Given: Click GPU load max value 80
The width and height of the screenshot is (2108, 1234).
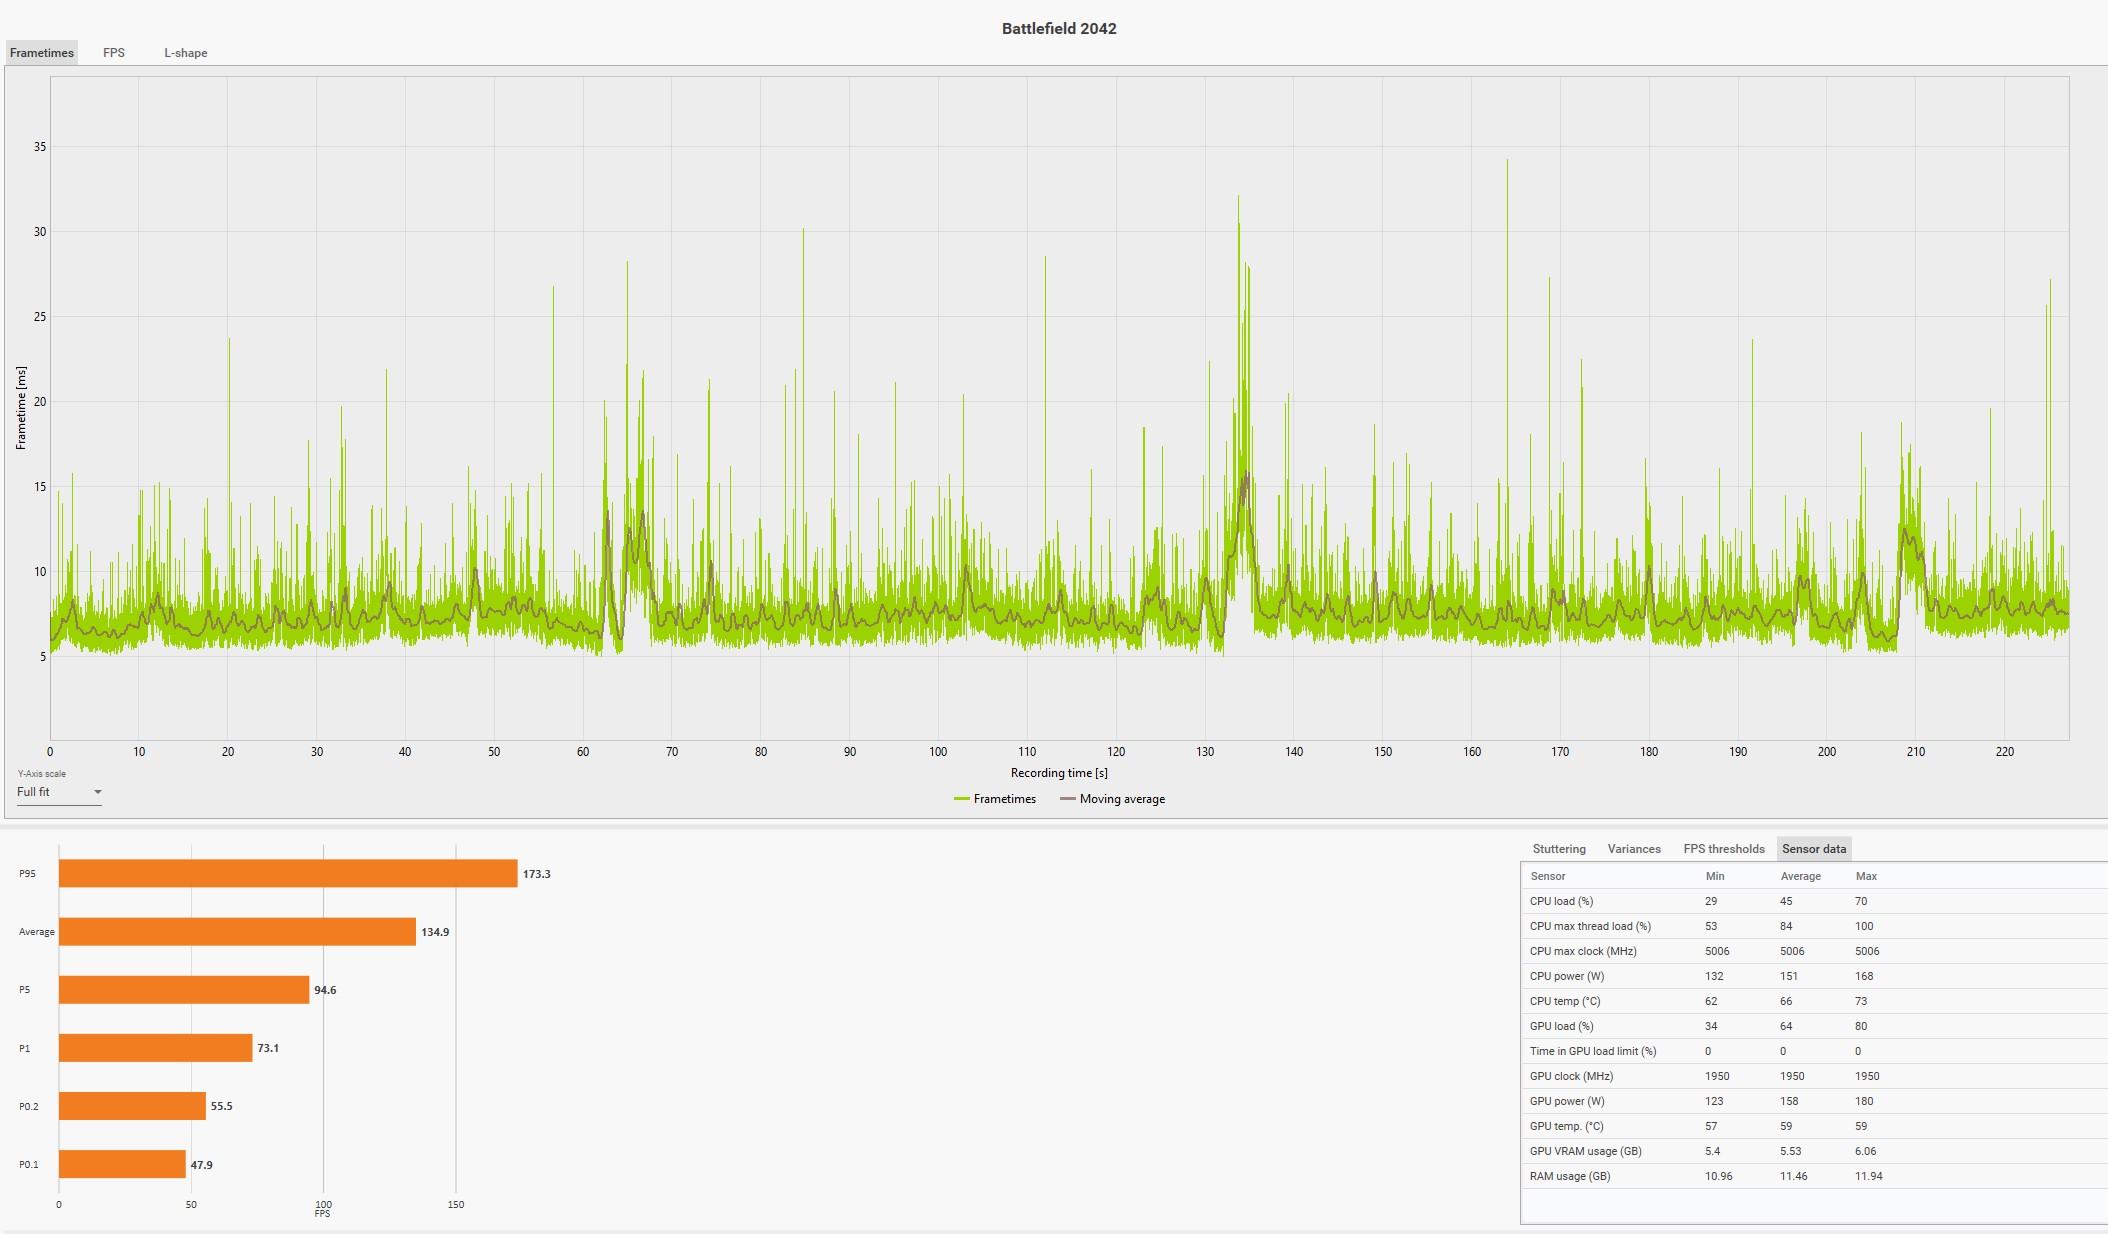Looking at the screenshot, I should (1861, 1026).
